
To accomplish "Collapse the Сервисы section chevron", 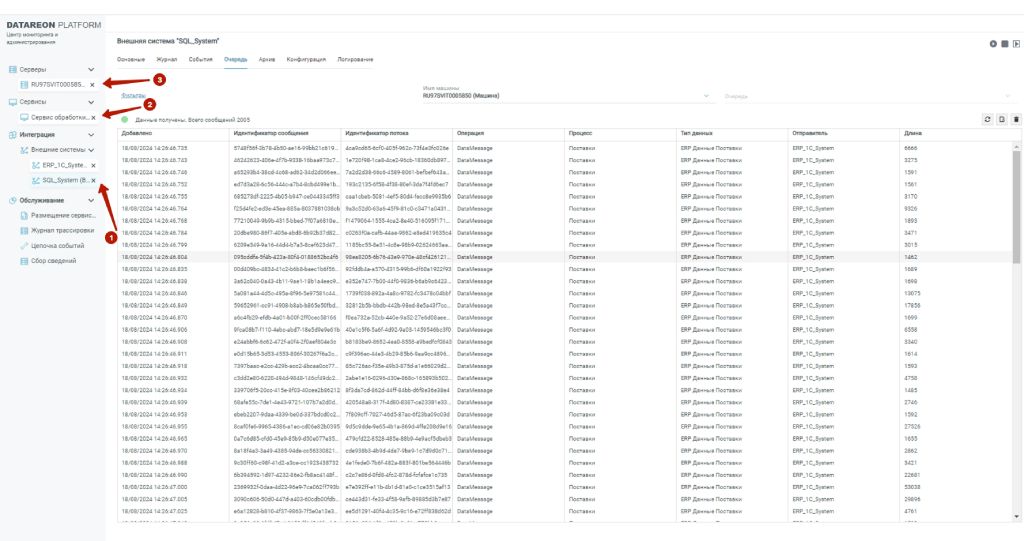I will click(91, 102).
